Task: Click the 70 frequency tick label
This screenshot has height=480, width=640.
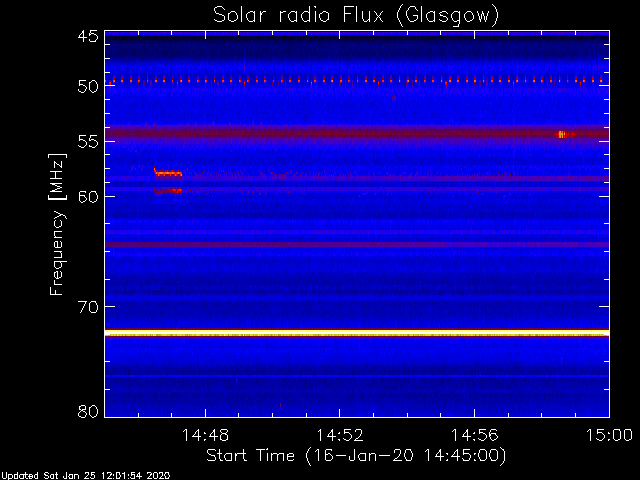Action: [88, 307]
